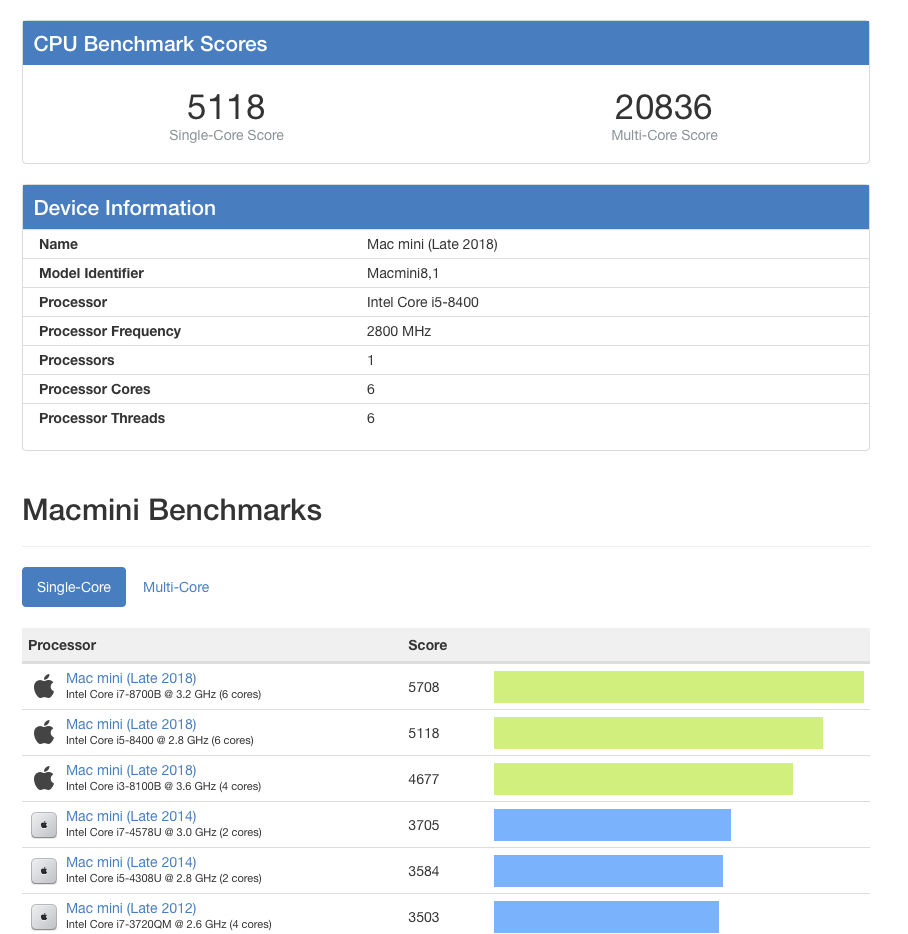Image resolution: width=908 pixels, height=934 pixels.
Task: Click the score value 5708
Action: [424, 687]
